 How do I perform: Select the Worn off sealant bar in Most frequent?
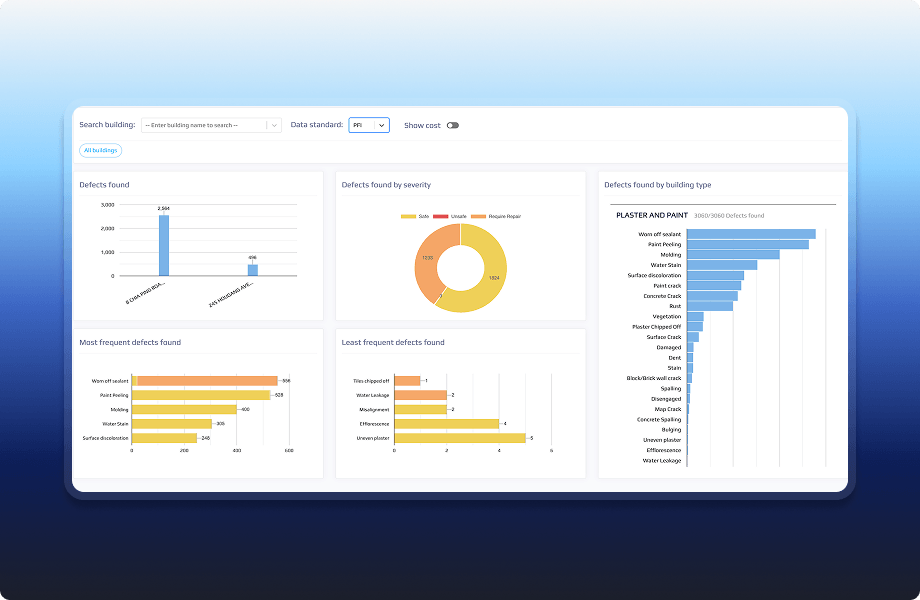204,381
